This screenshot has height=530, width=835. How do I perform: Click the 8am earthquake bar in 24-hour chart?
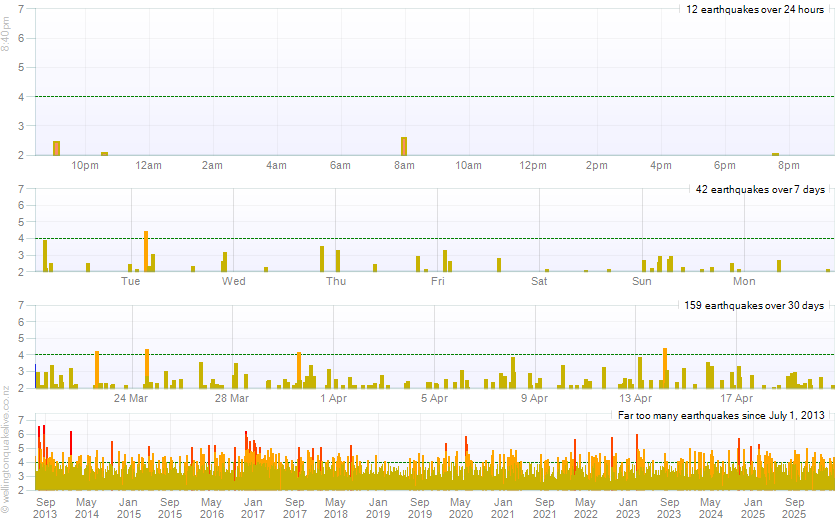tap(404, 146)
